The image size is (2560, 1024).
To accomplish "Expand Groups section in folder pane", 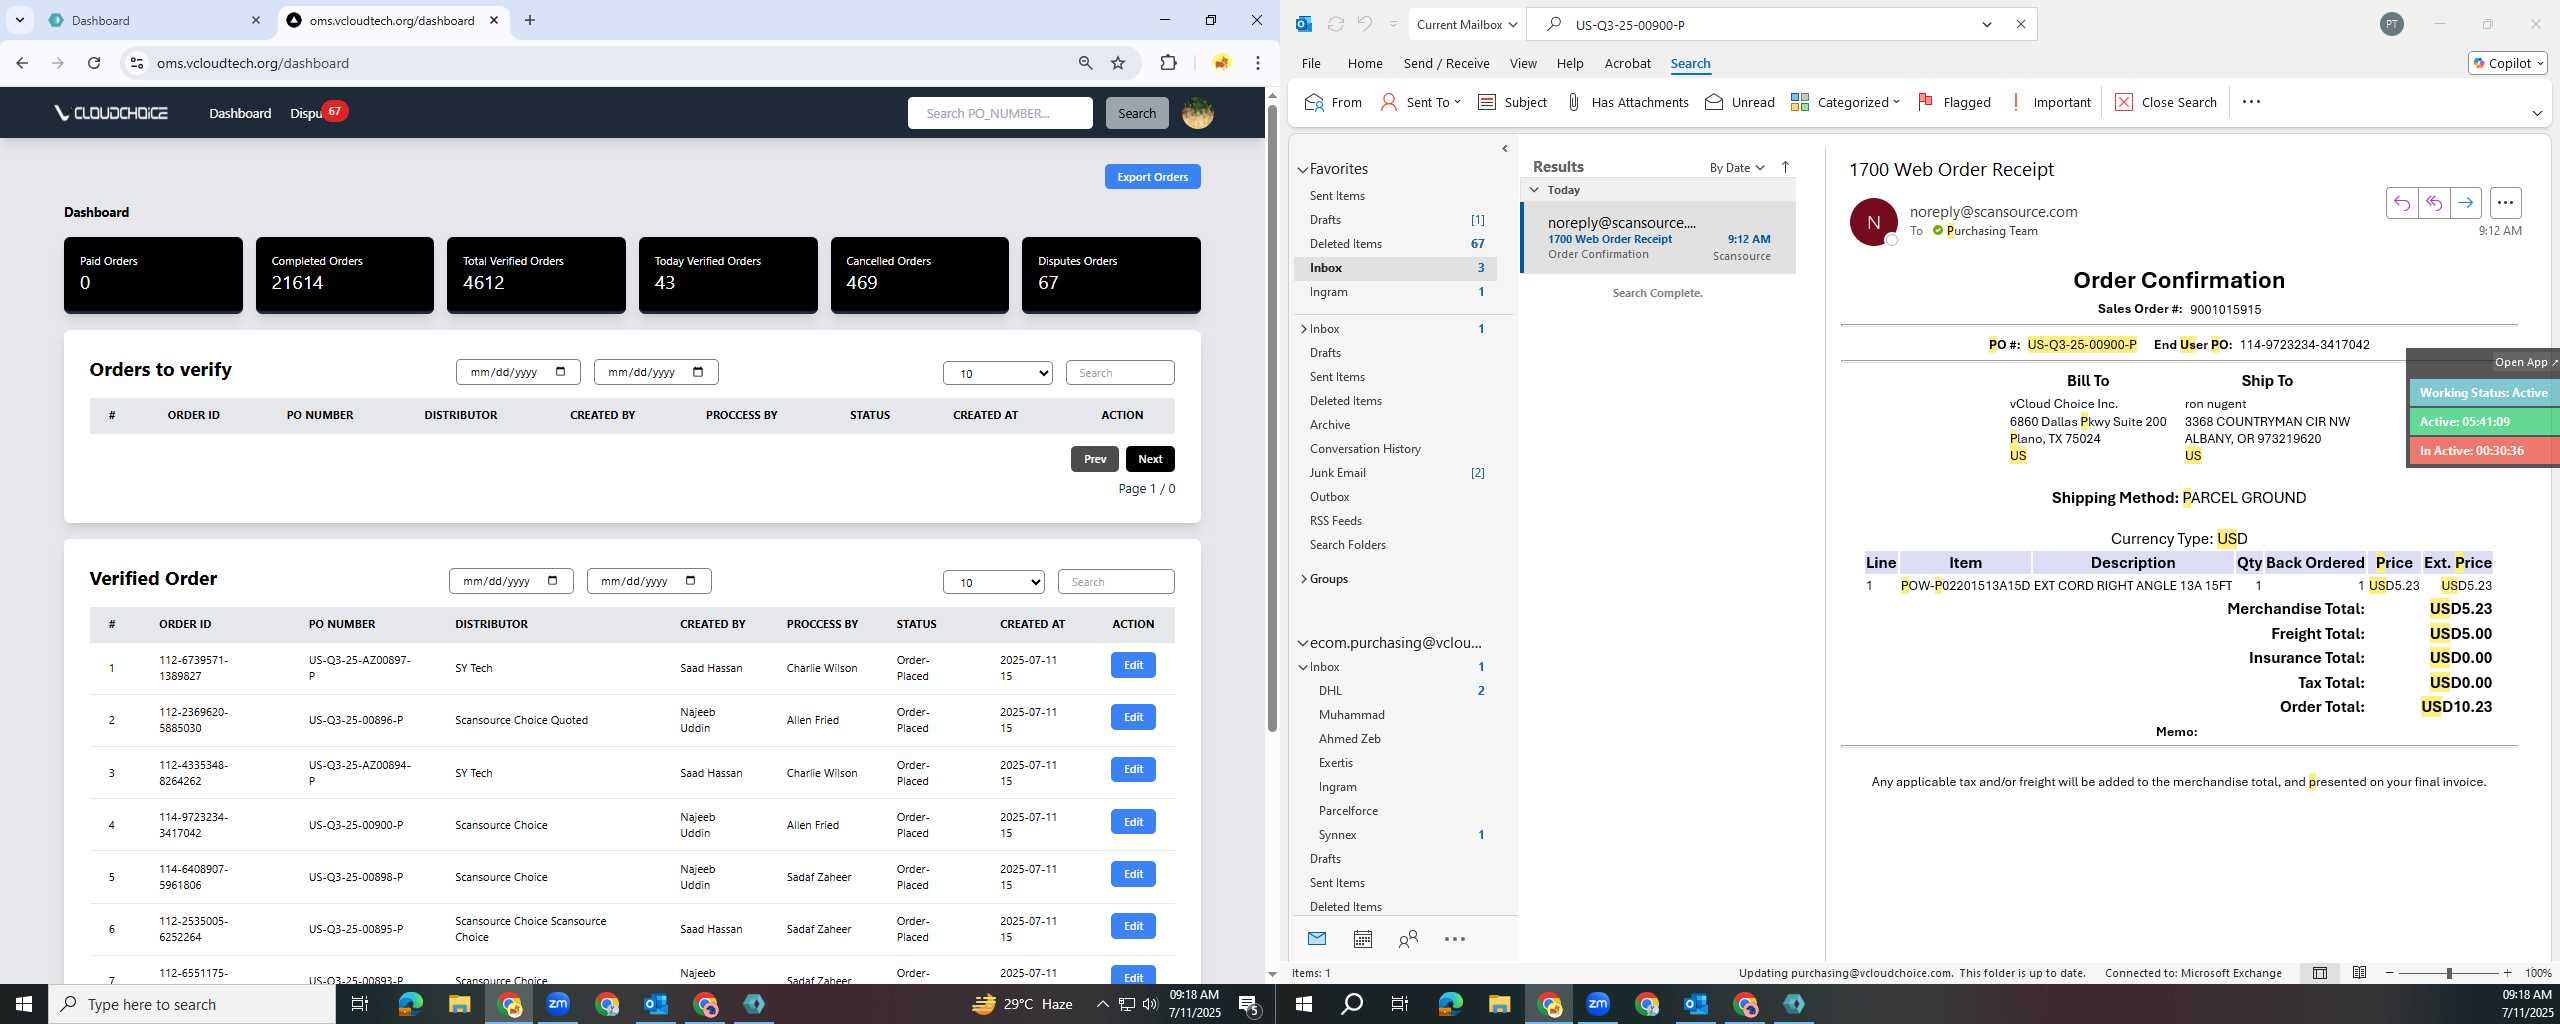I will [1303, 579].
